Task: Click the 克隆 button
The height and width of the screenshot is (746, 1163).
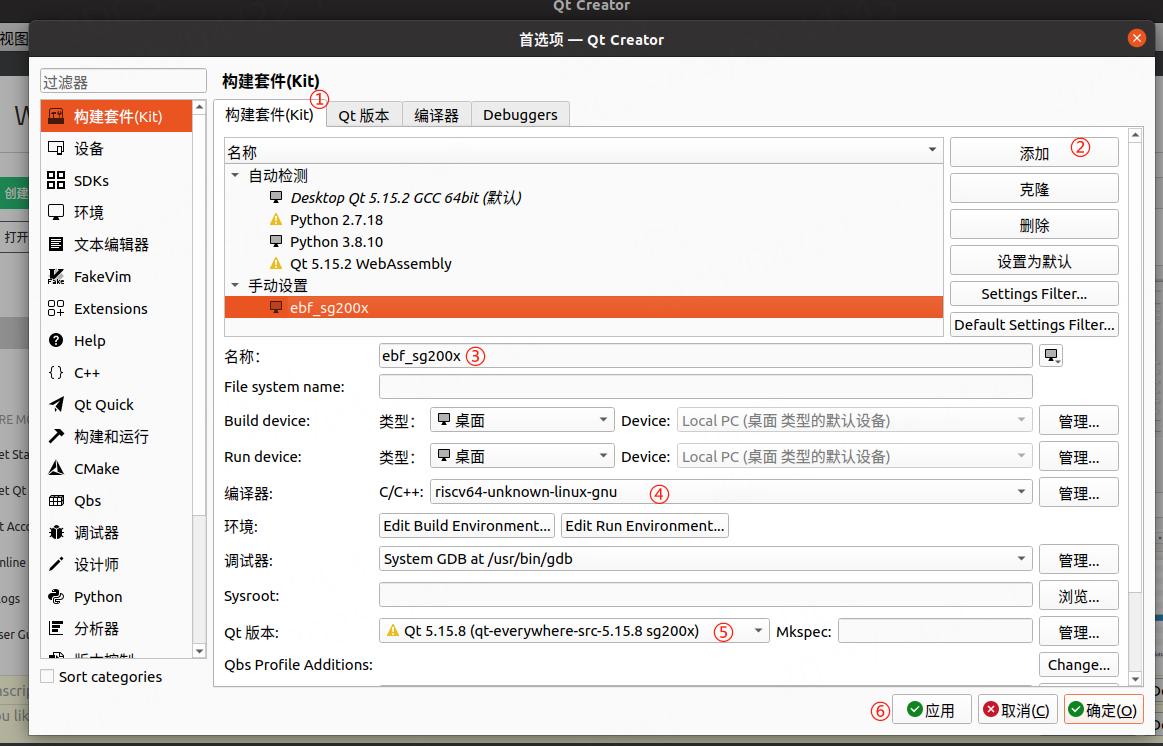Action: (x=1034, y=189)
